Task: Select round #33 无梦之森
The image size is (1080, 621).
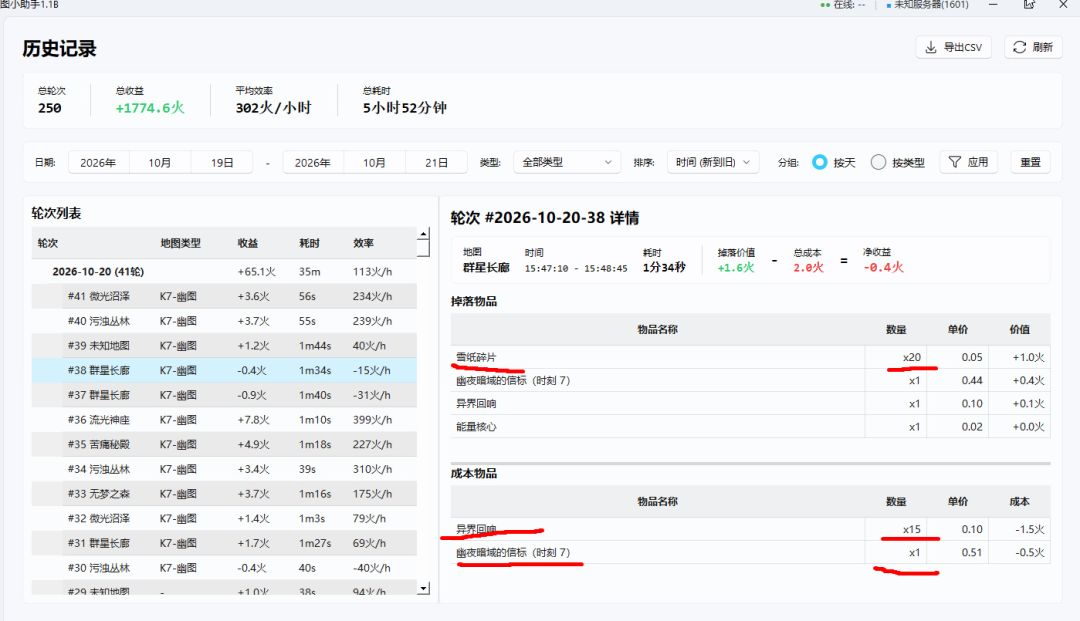Action: 224,494
